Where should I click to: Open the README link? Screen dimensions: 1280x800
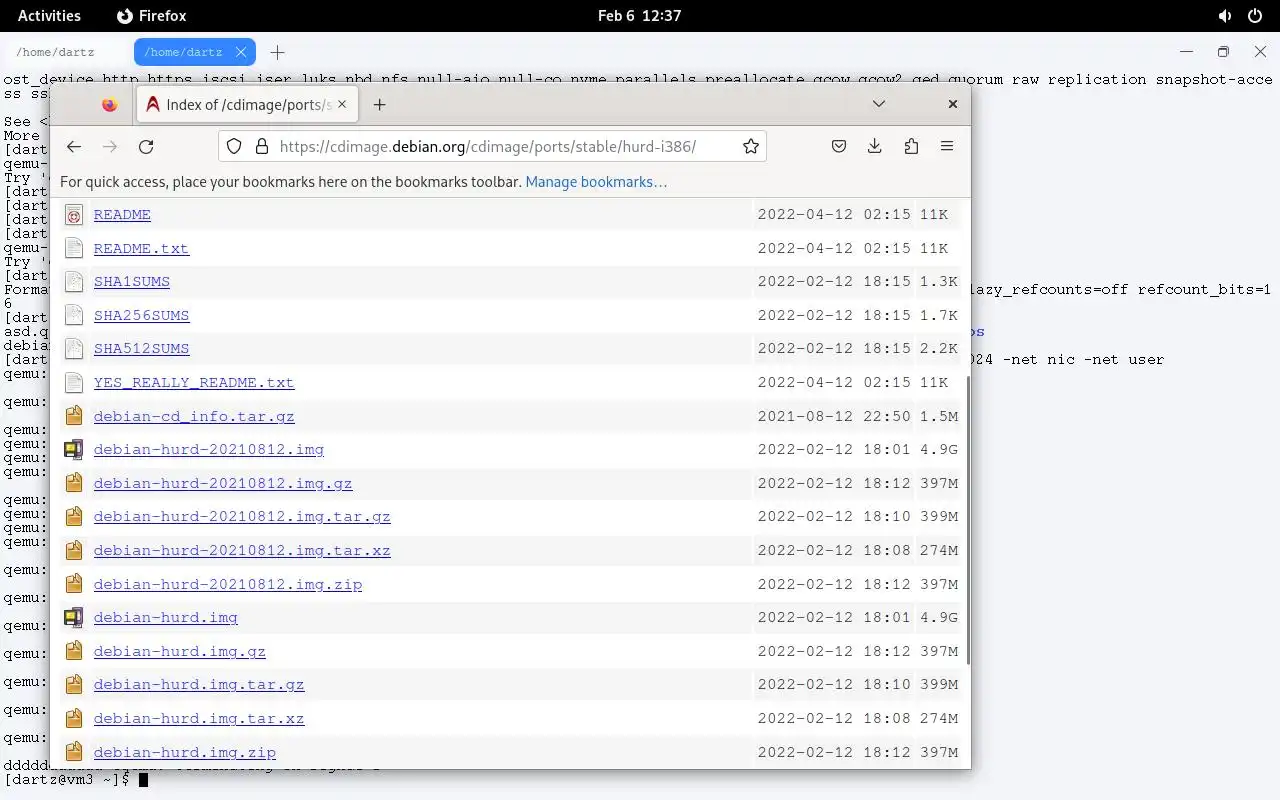[x=122, y=215]
